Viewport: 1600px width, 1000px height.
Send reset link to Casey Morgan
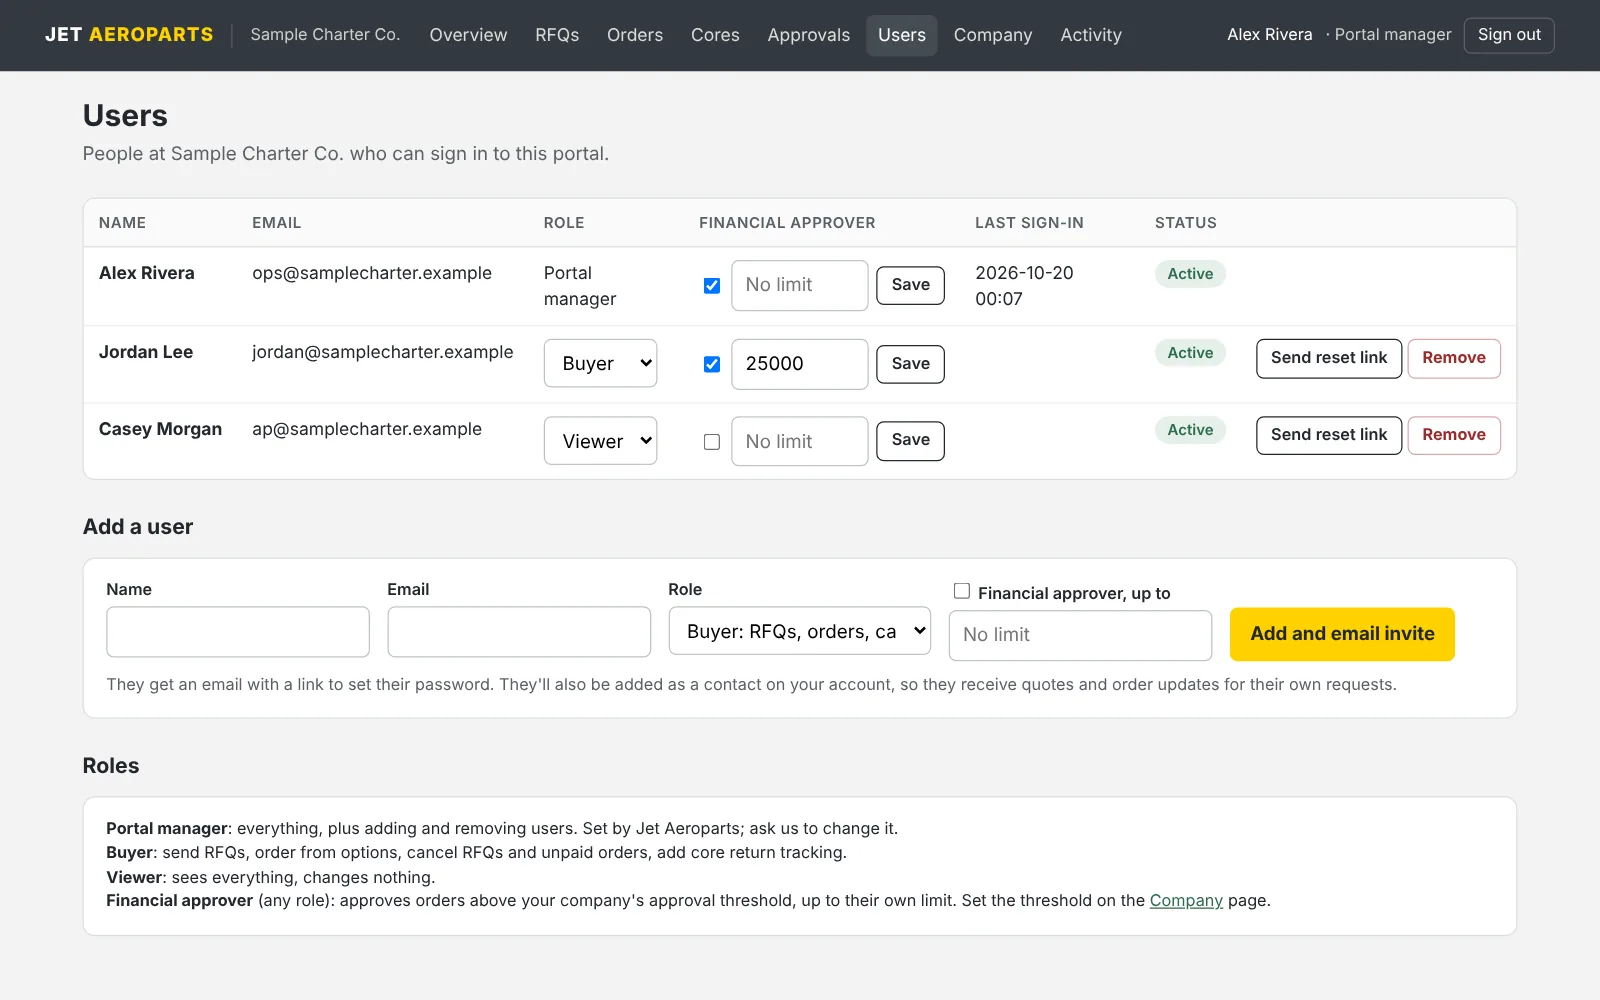pyautogui.click(x=1329, y=435)
